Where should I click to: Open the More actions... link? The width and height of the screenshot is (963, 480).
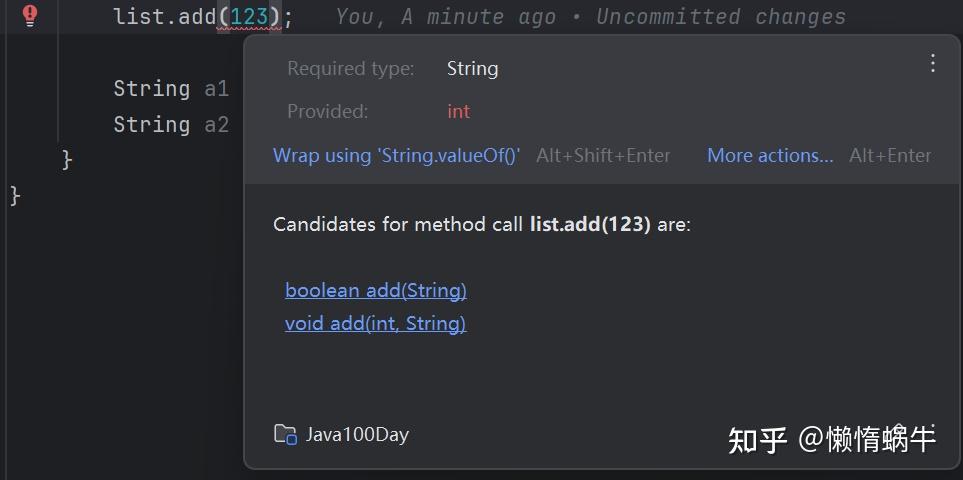point(770,155)
